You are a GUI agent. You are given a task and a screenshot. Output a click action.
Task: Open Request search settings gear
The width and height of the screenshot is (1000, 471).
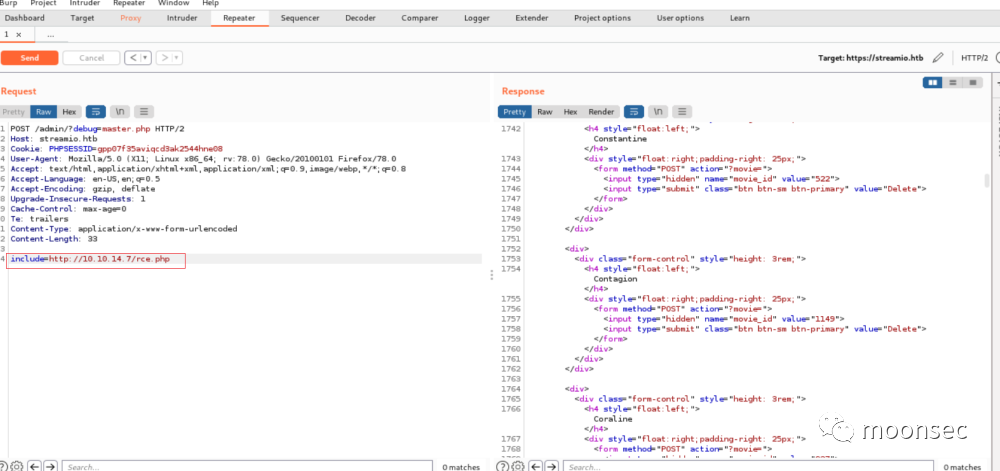coord(17,467)
